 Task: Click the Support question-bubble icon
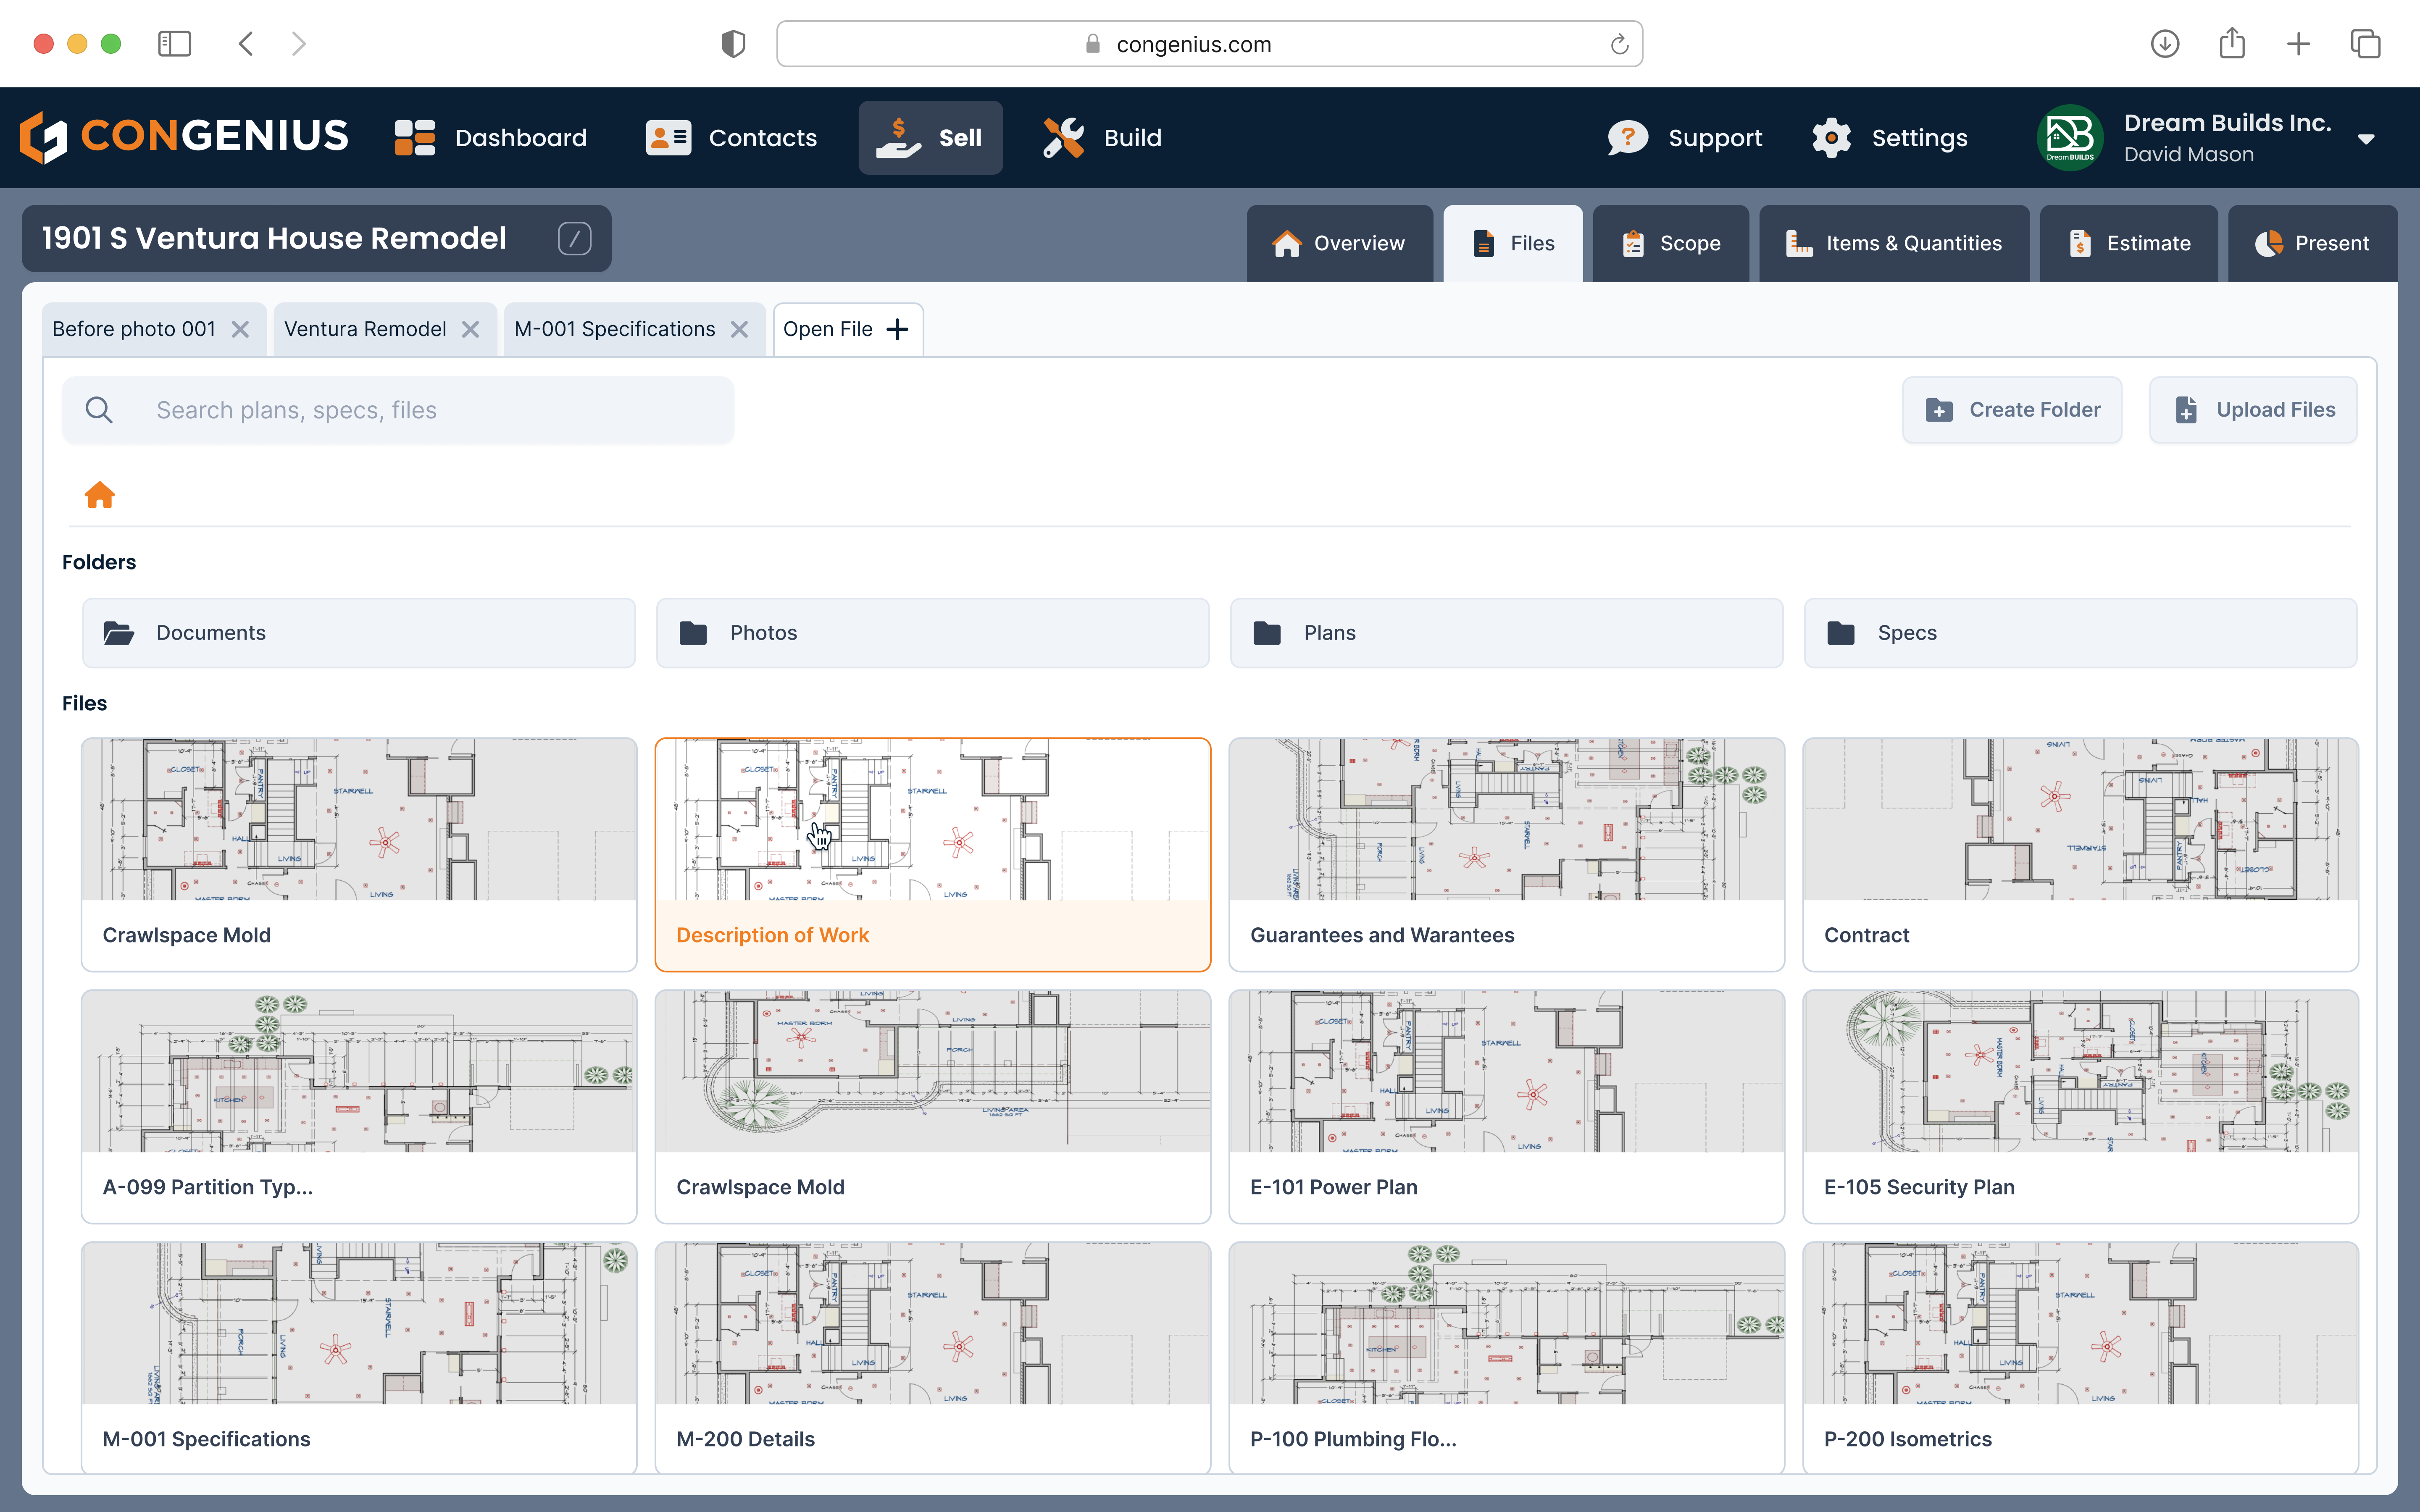pos(1627,138)
